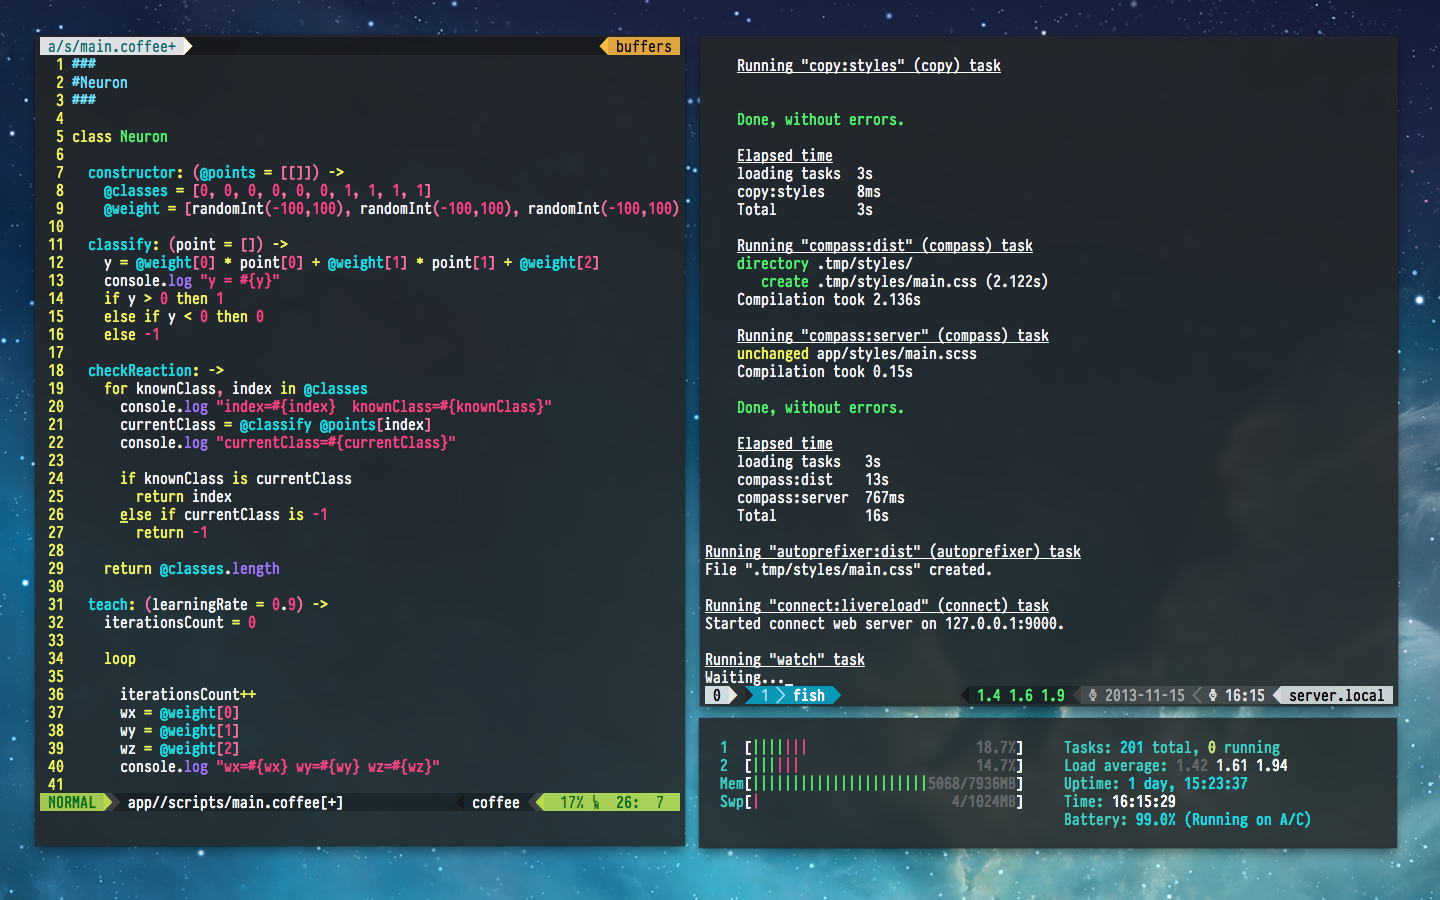
Task: Click the clock icon beside date 2013-11-15
Action: point(1093,696)
